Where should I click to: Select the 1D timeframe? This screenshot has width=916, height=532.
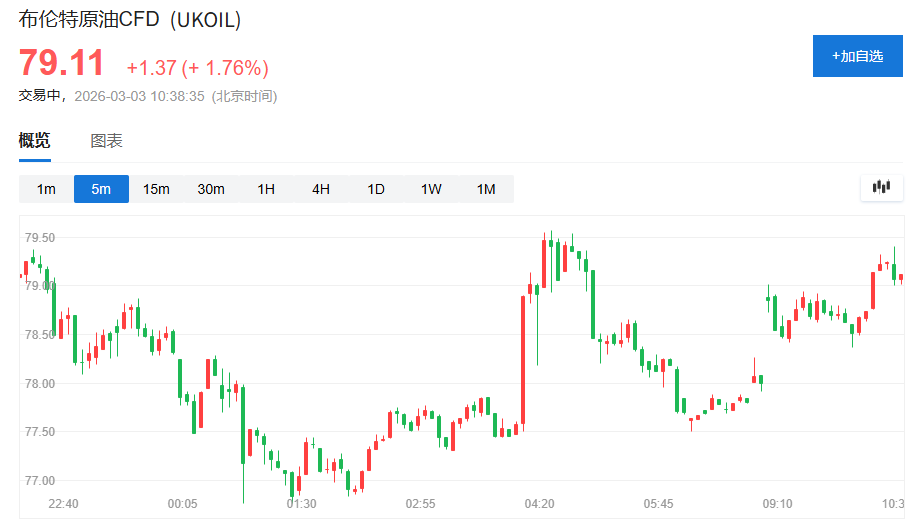point(376,189)
